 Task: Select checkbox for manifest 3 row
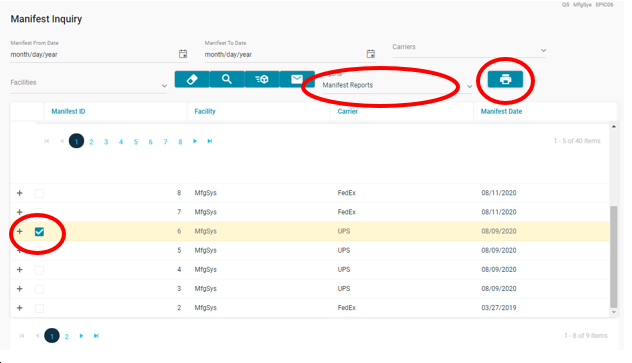pos(39,289)
